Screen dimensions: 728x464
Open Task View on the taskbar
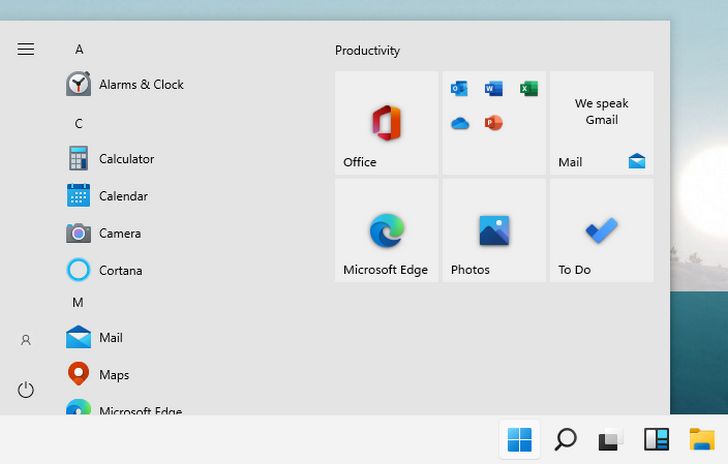click(611, 439)
